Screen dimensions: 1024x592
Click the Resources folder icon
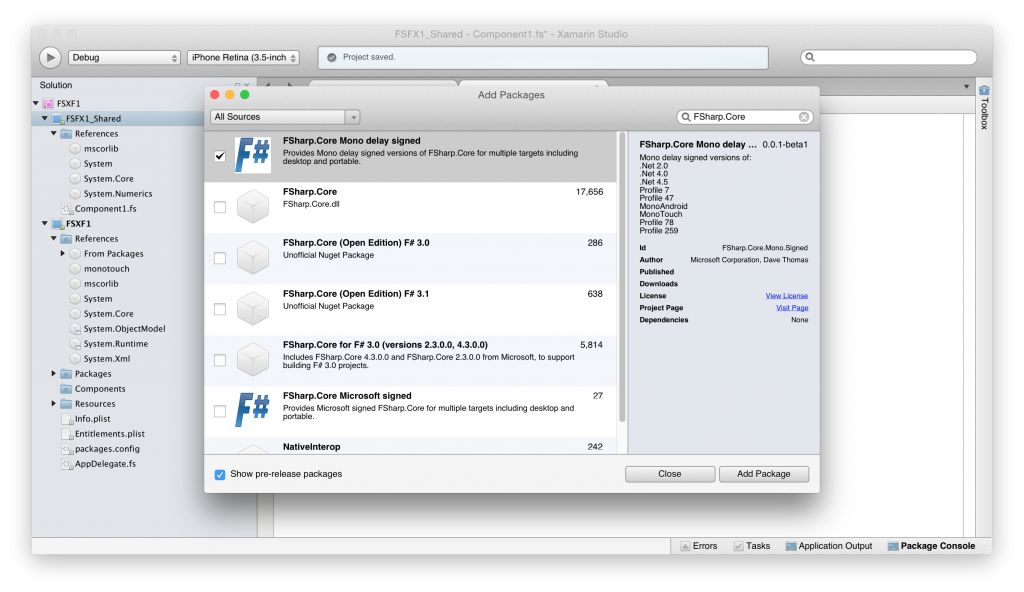[66, 404]
